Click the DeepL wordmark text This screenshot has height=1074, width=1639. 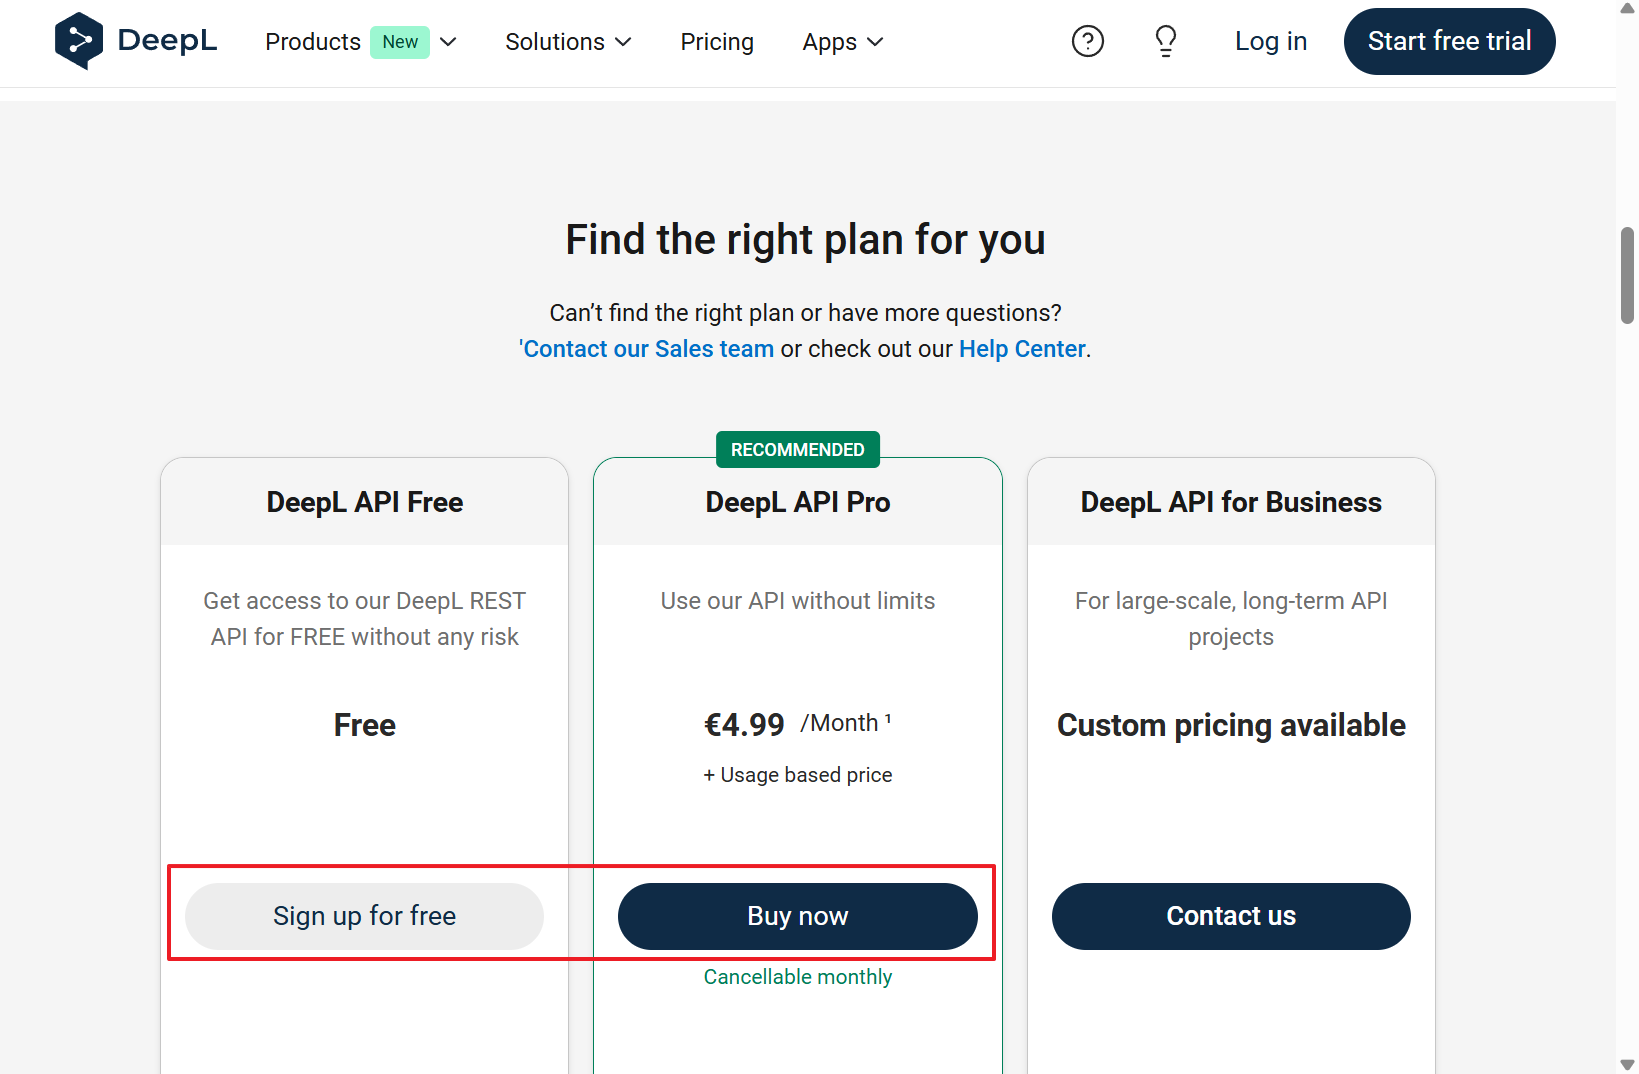click(167, 41)
